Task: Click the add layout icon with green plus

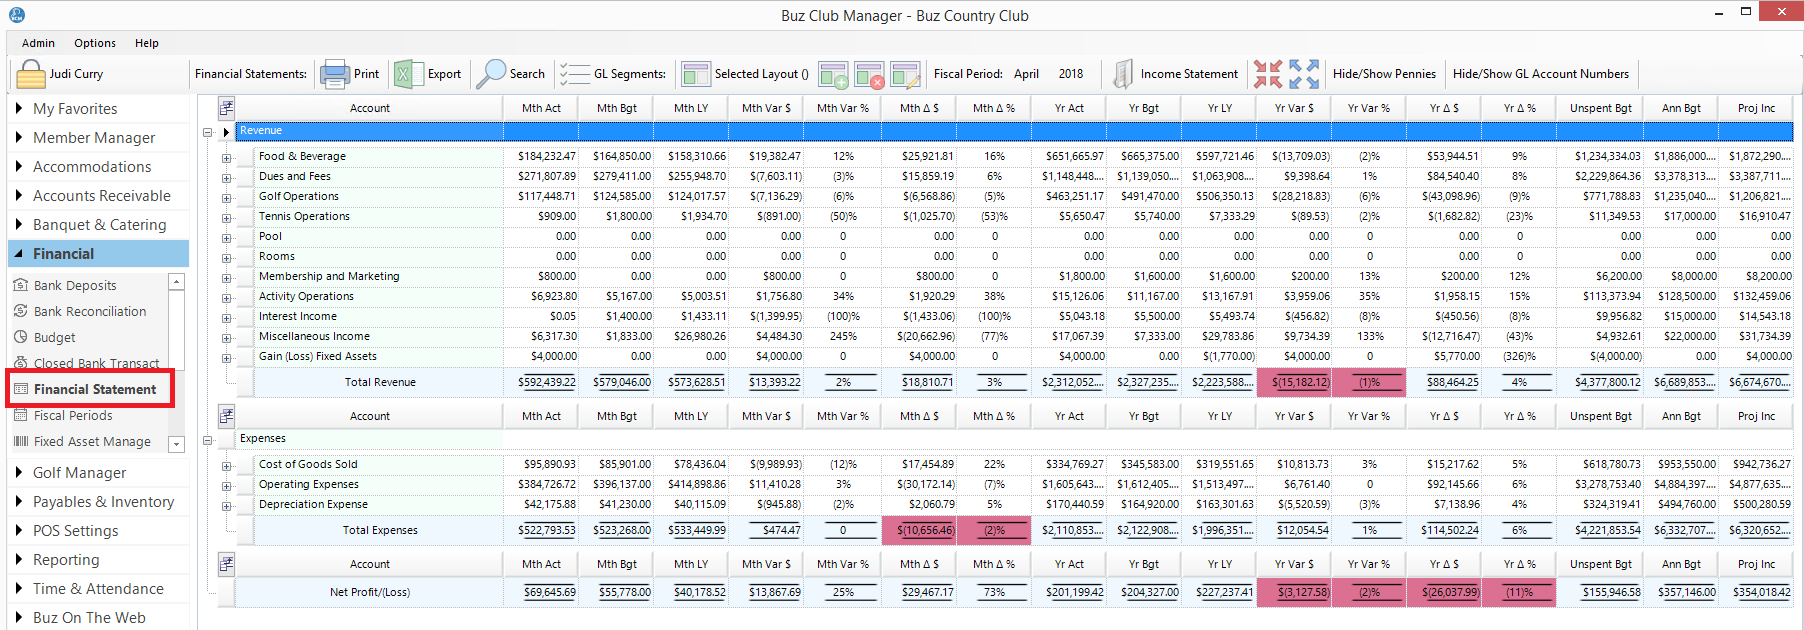Action: [x=833, y=74]
